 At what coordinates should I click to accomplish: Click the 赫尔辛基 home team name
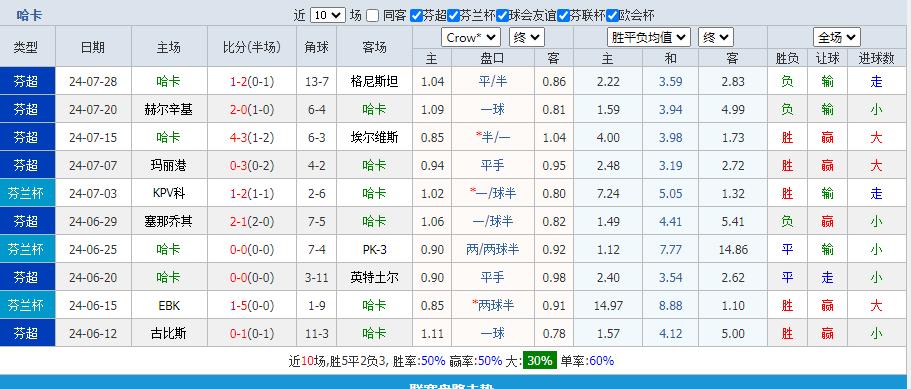(168, 109)
